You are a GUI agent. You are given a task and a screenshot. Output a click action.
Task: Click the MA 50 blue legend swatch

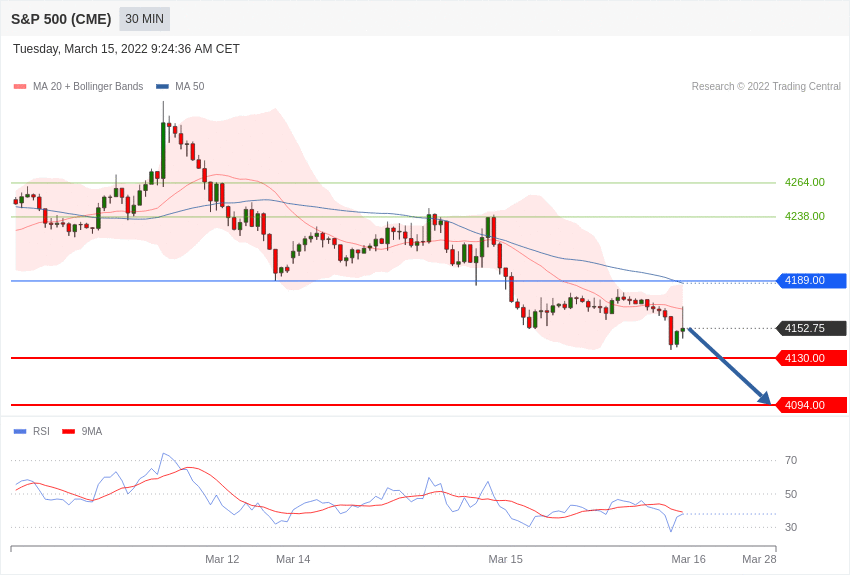[162, 87]
